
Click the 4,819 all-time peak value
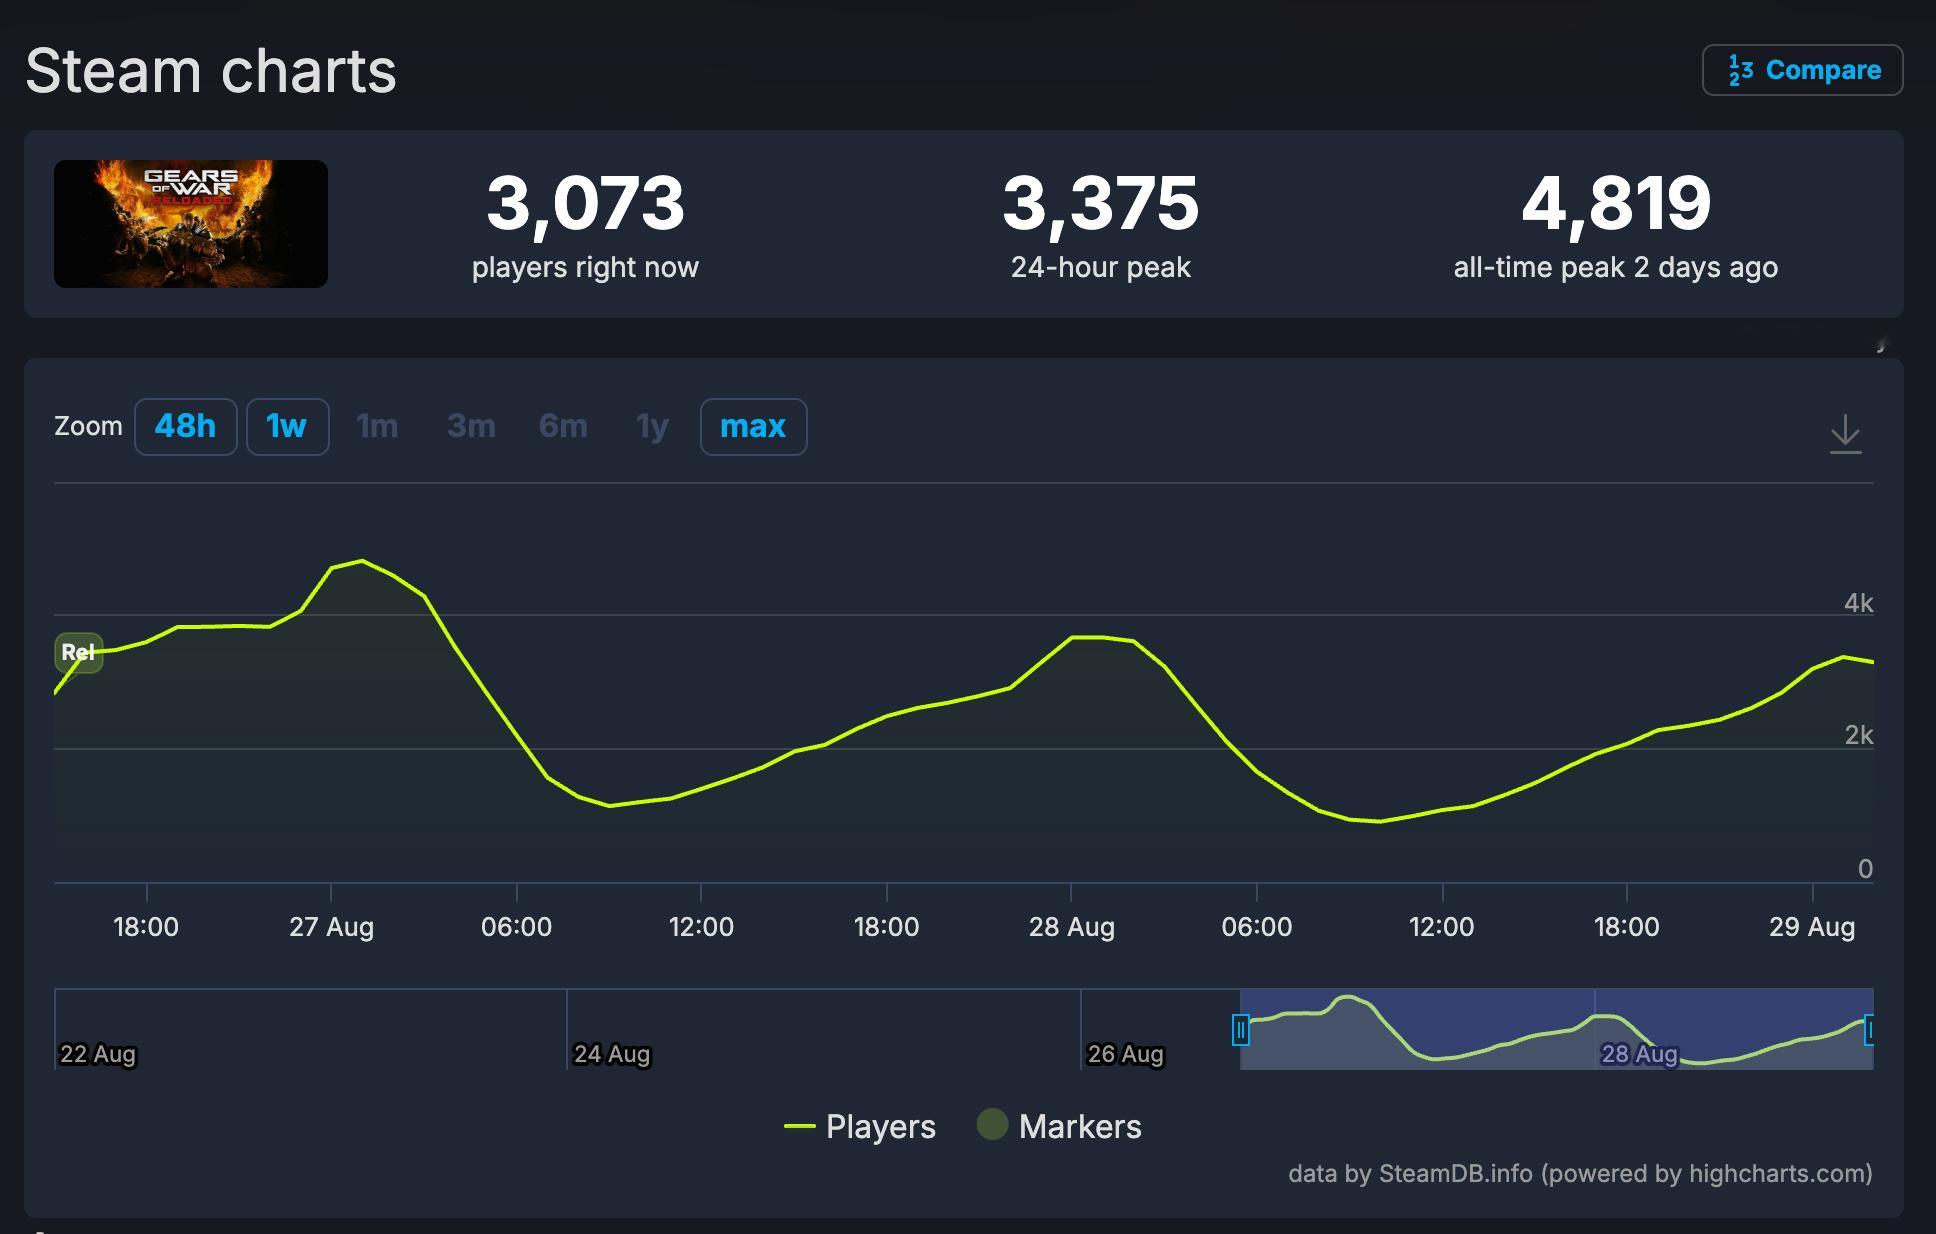tap(1616, 203)
